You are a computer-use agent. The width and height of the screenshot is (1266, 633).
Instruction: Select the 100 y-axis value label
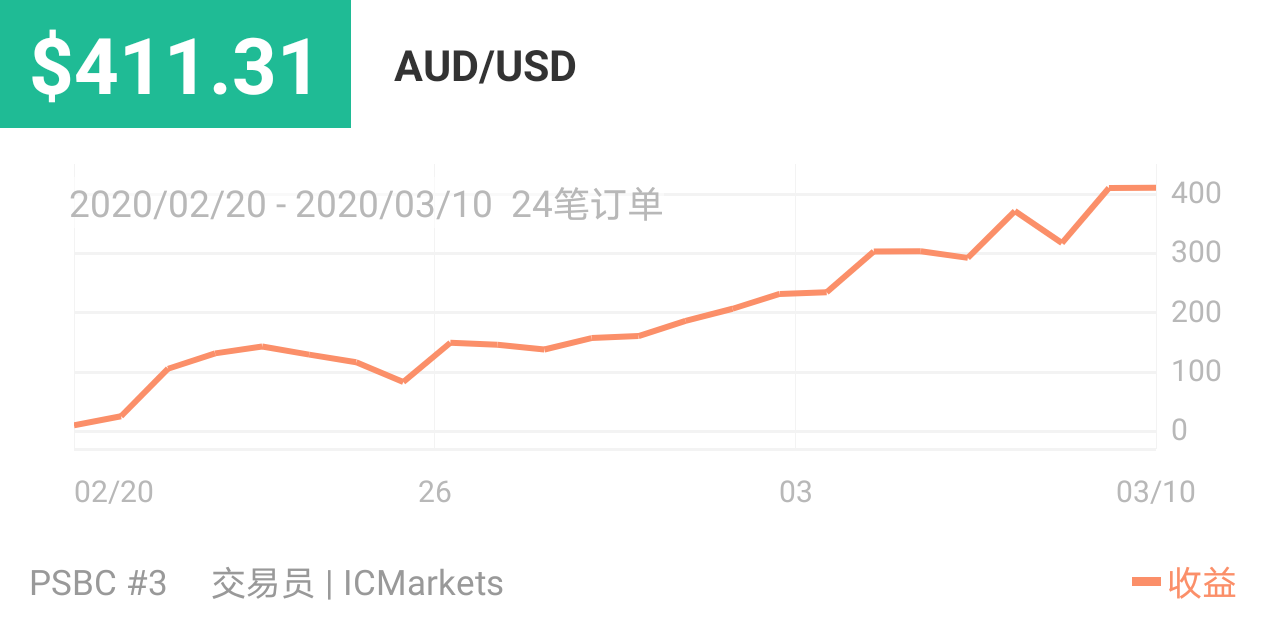click(x=1196, y=371)
